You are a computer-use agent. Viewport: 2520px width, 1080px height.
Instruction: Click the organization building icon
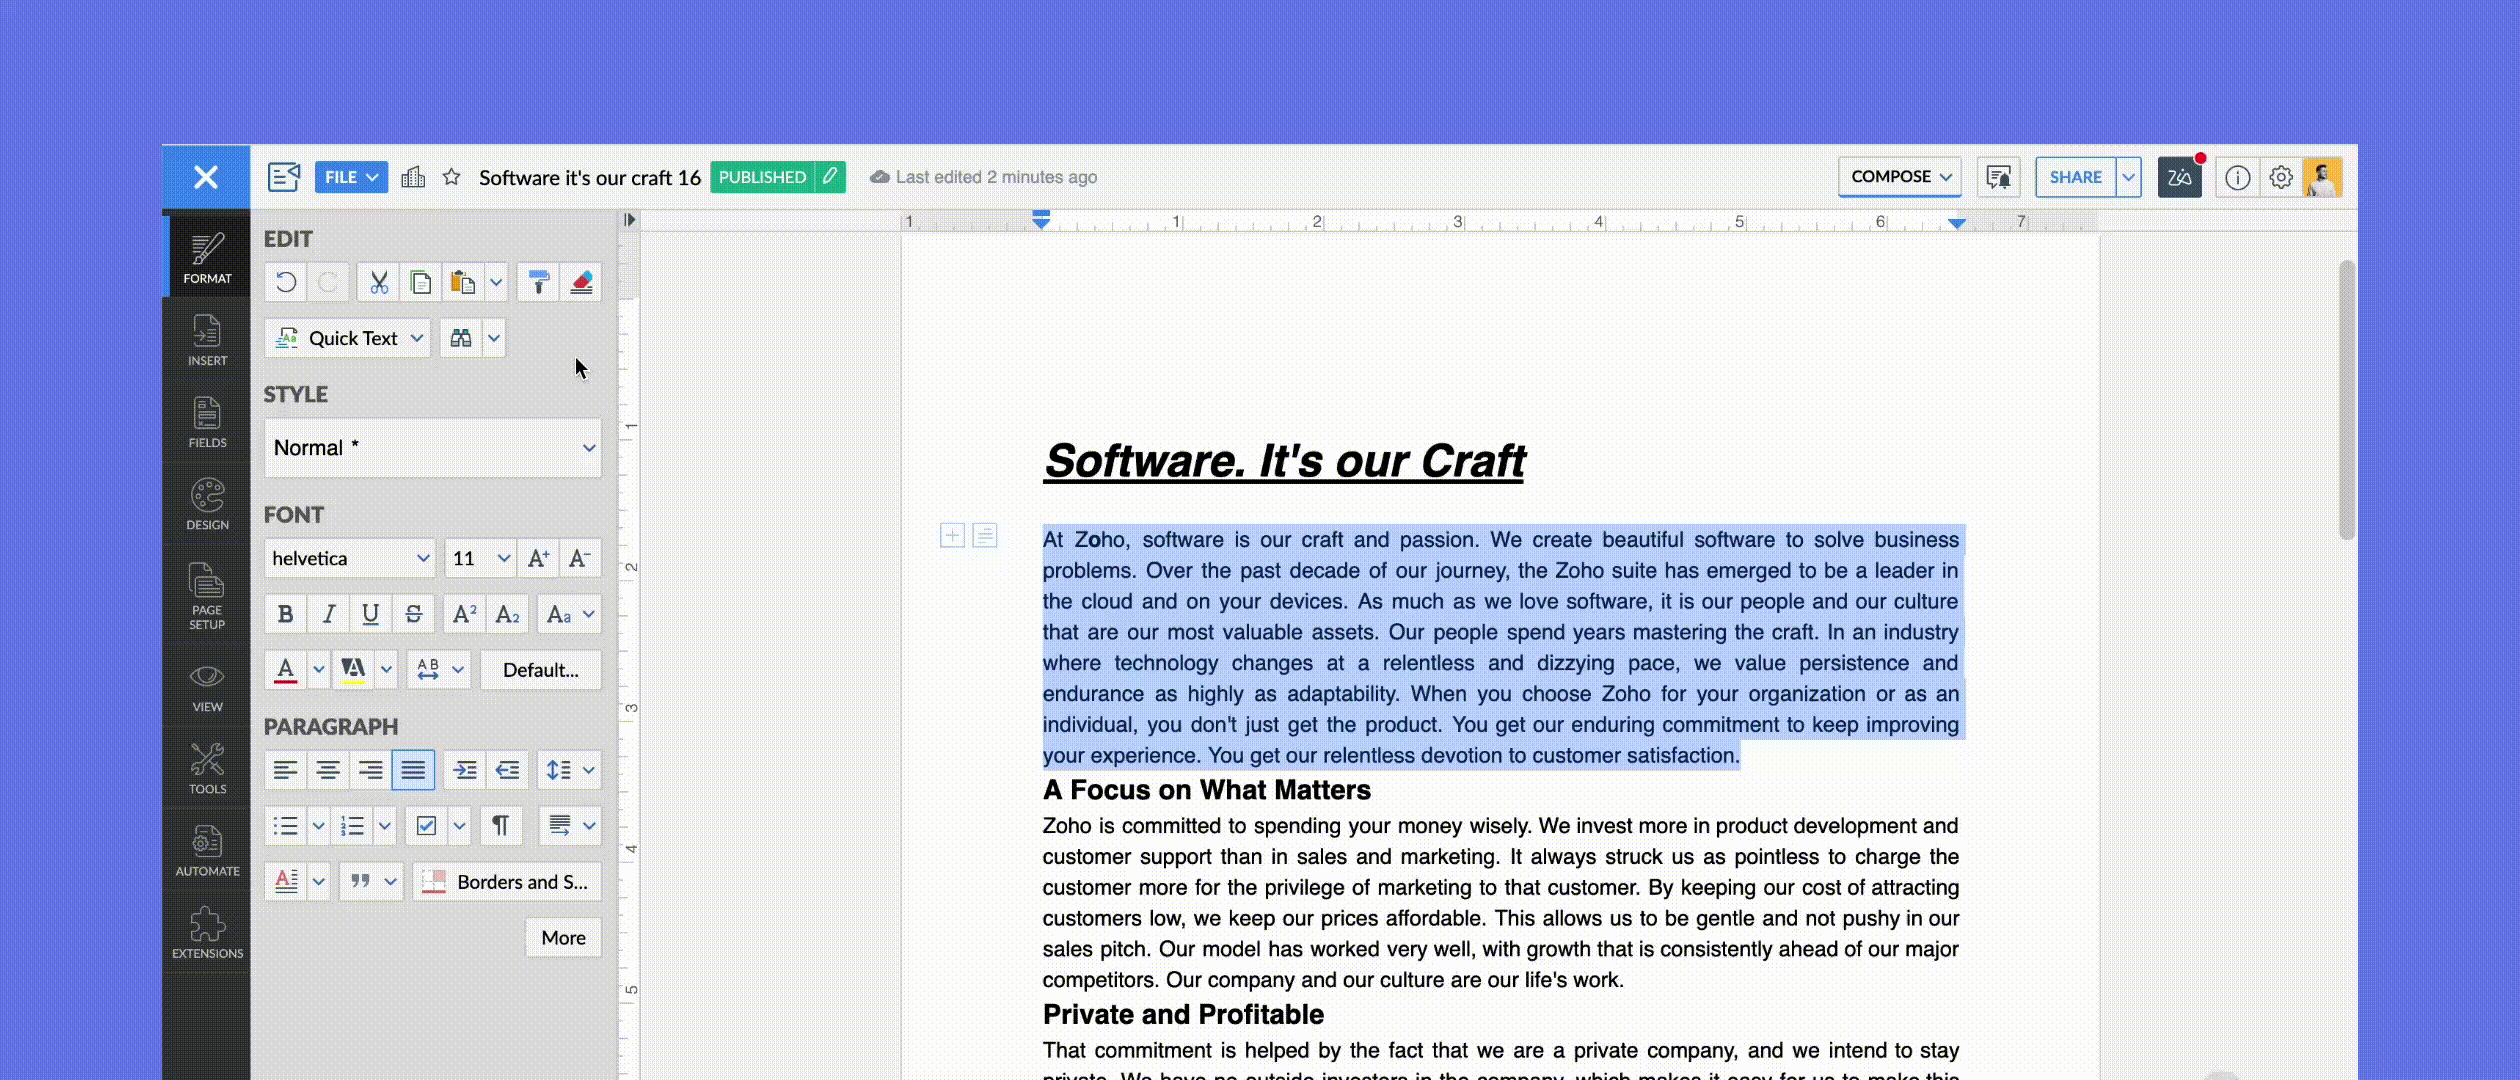pyautogui.click(x=413, y=177)
